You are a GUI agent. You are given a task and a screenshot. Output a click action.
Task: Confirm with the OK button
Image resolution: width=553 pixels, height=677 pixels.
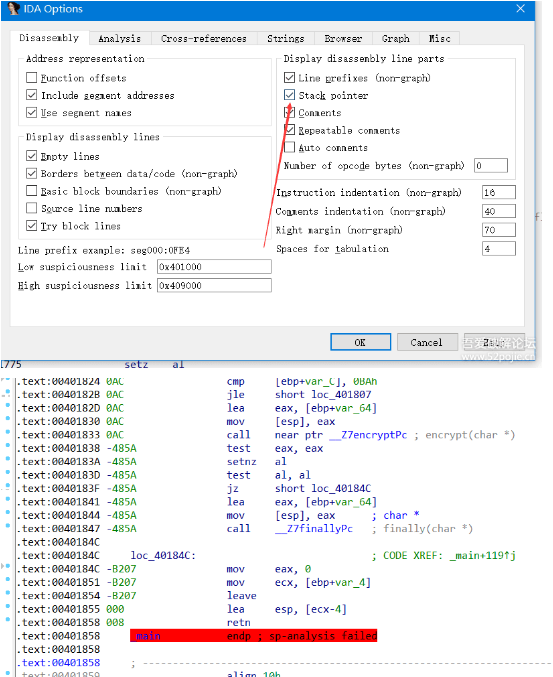click(x=360, y=342)
